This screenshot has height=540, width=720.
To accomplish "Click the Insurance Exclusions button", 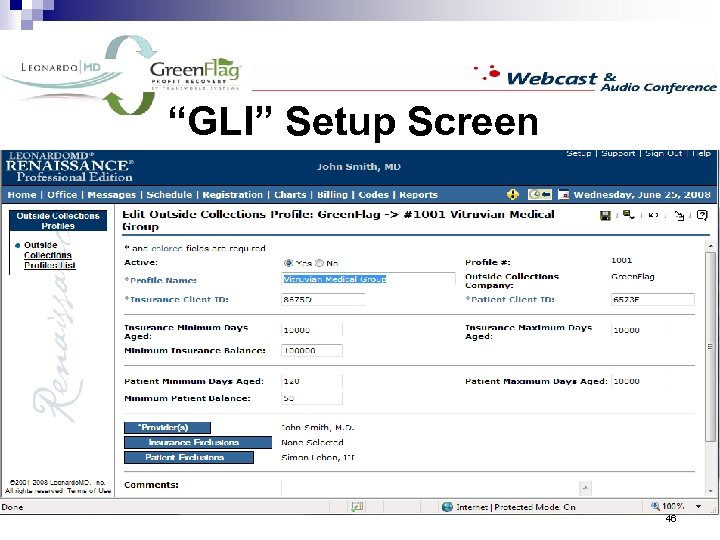I will [198, 443].
